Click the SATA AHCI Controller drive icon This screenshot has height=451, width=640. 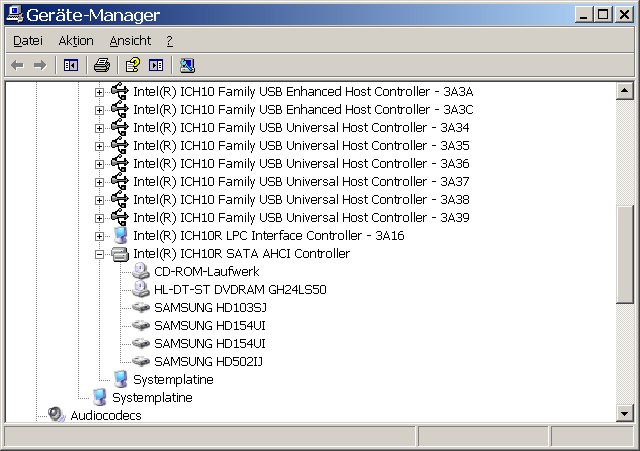pyautogui.click(x=120, y=254)
